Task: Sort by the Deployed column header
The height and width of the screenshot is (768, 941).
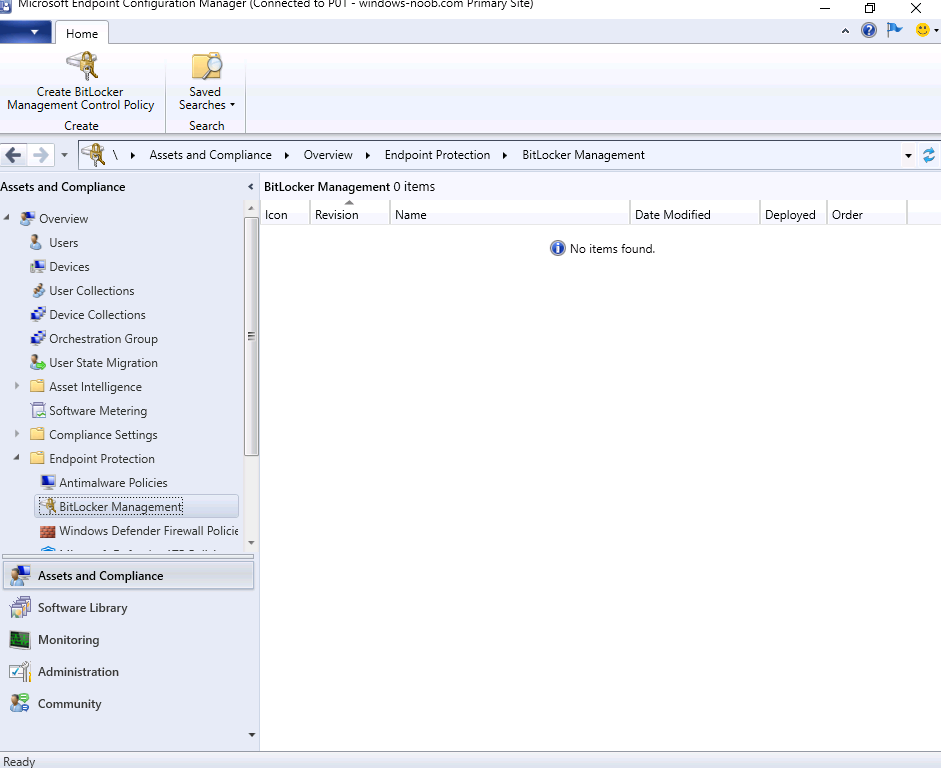Action: coord(793,213)
